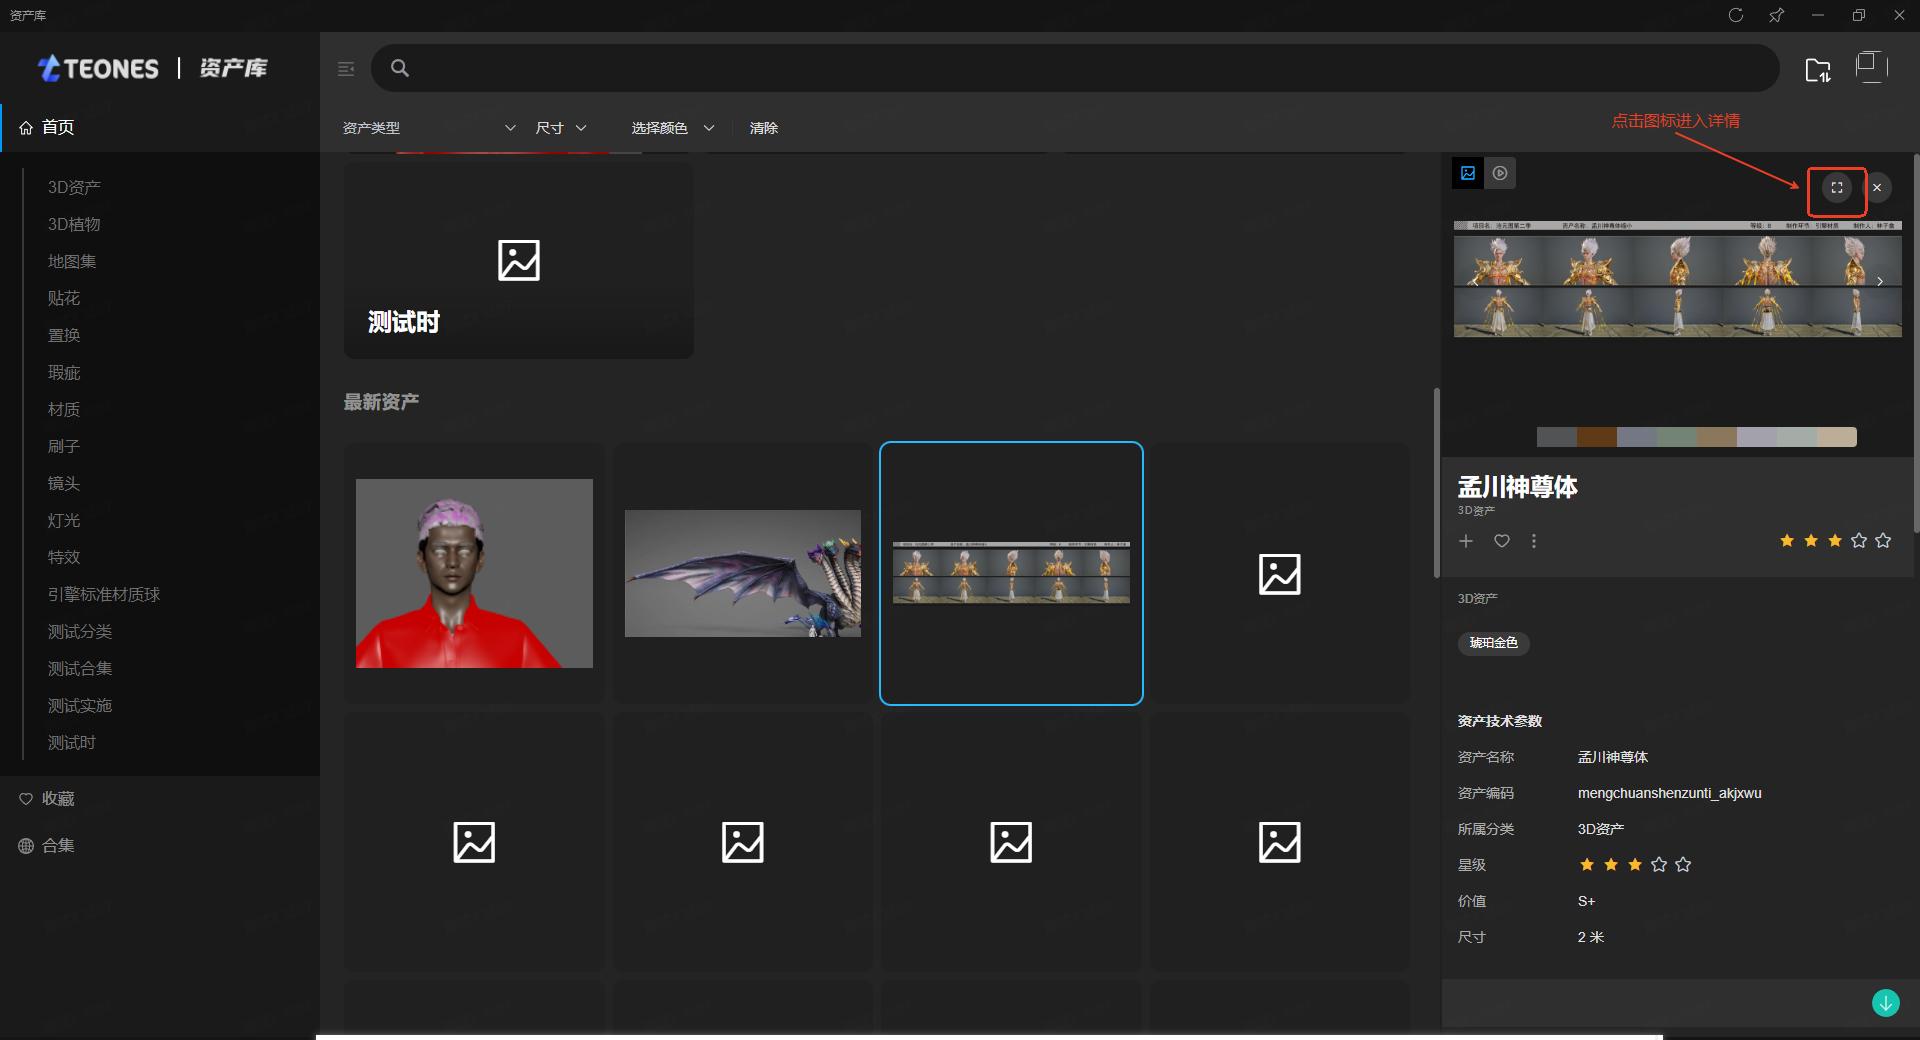The height and width of the screenshot is (1040, 1920).
Task: Collapse sidebar using the list toggle icon
Action: [346, 69]
